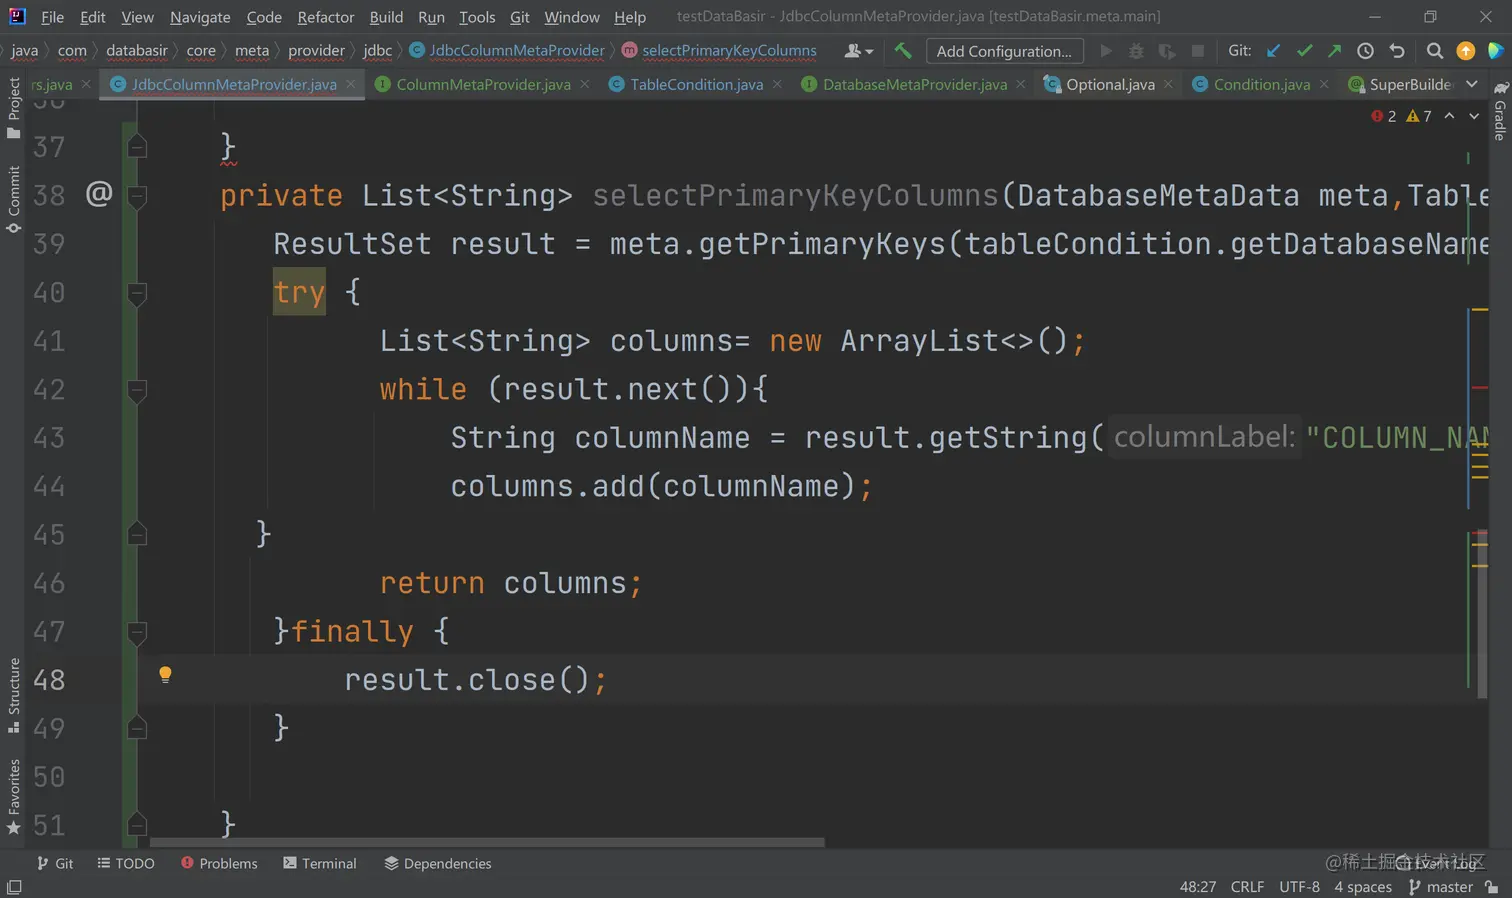The width and height of the screenshot is (1512, 898).
Task: Close the Condition.java tab
Action: pos(1324,84)
